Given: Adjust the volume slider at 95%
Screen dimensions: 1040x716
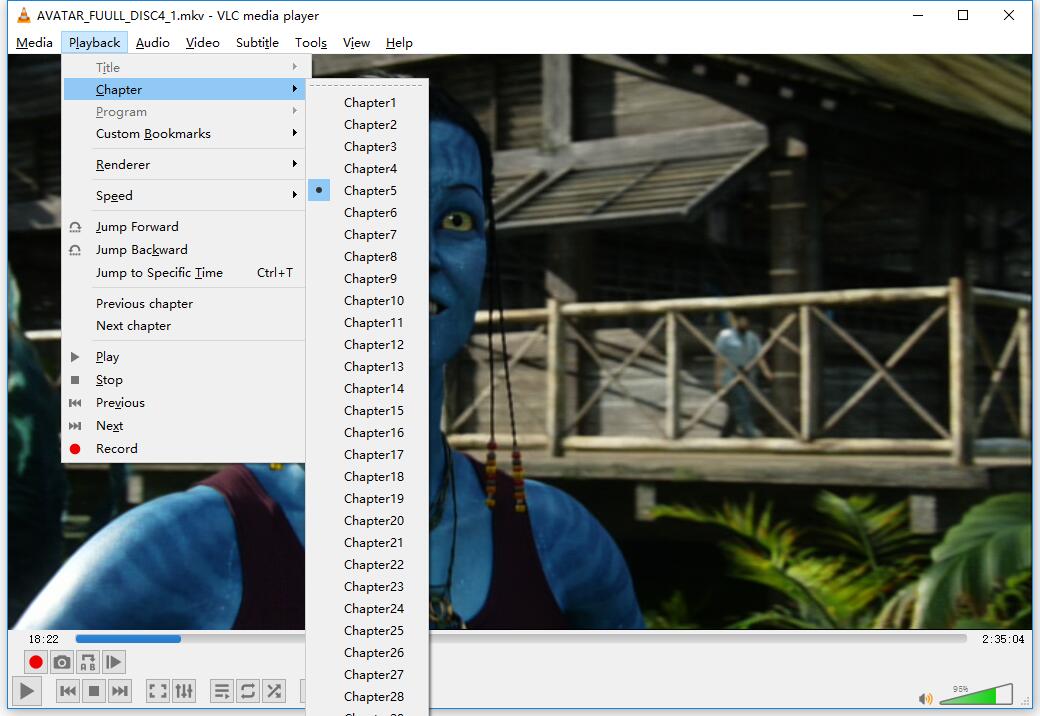Looking at the screenshot, I should 976,694.
